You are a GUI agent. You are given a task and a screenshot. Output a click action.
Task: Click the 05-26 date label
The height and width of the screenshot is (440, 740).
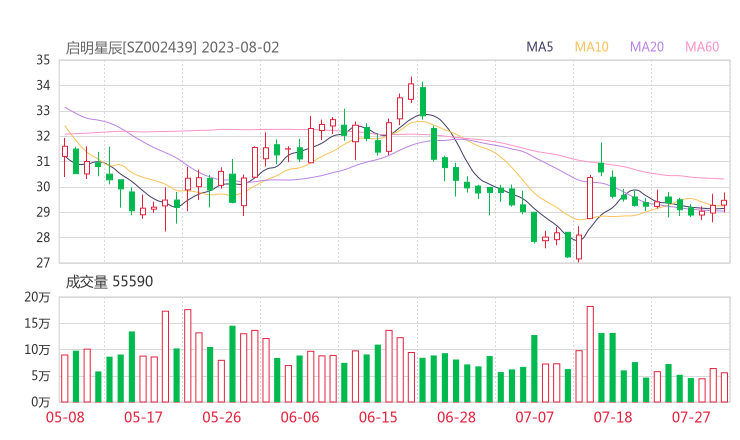click(x=222, y=417)
